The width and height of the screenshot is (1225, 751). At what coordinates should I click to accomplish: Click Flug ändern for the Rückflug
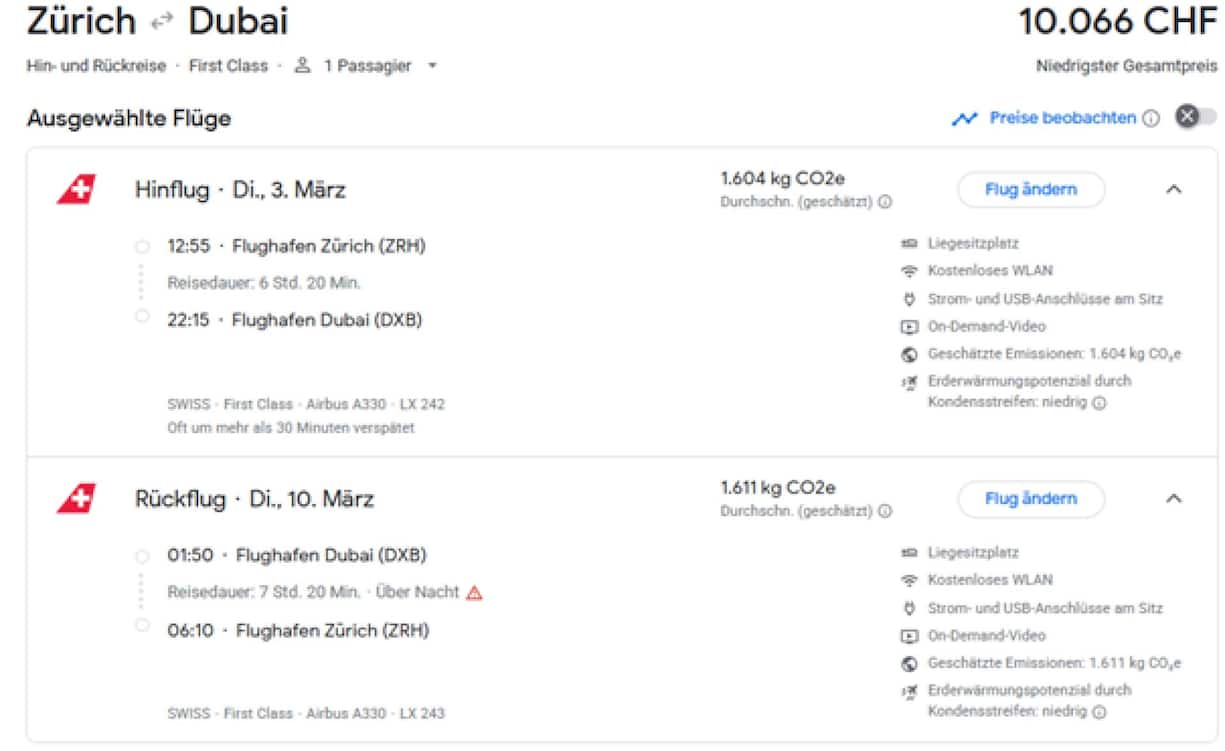(x=1031, y=499)
